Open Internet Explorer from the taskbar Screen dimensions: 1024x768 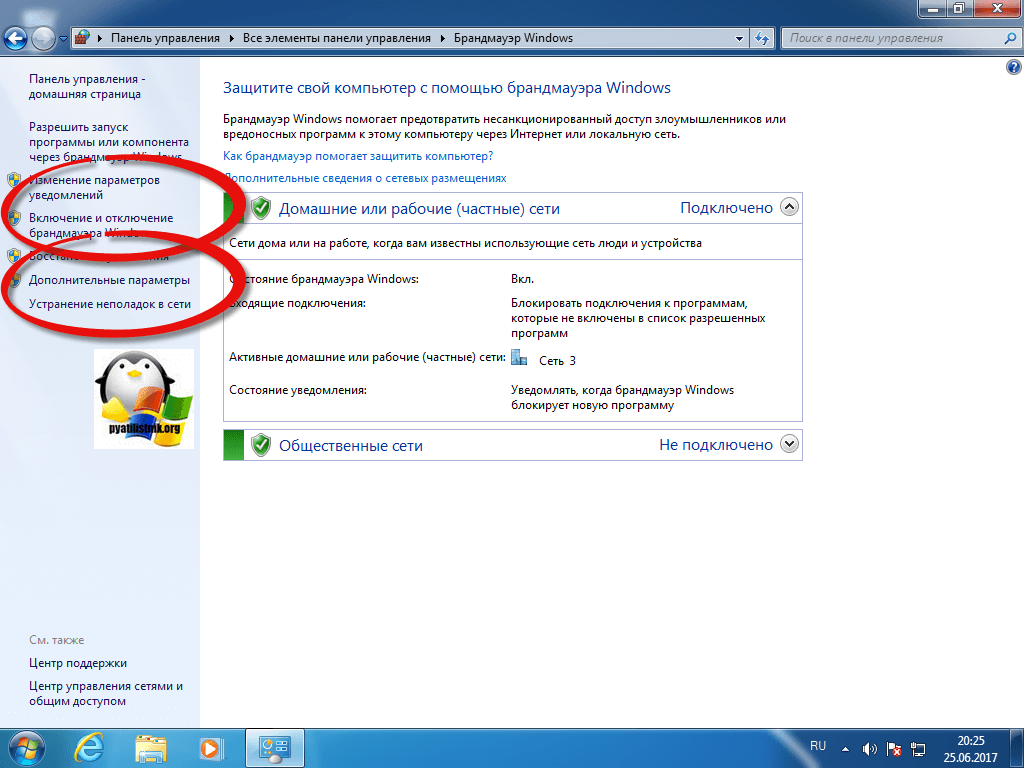(93, 747)
